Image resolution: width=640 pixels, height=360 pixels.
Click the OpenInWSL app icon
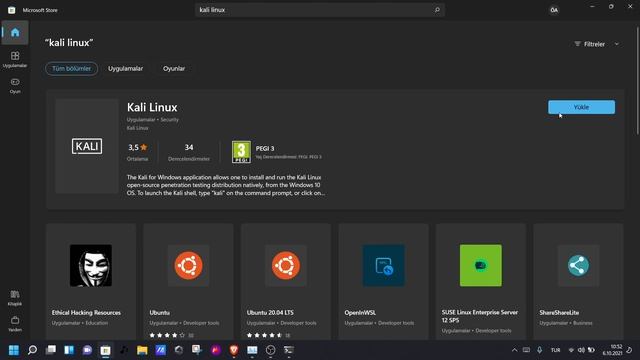[384, 265]
